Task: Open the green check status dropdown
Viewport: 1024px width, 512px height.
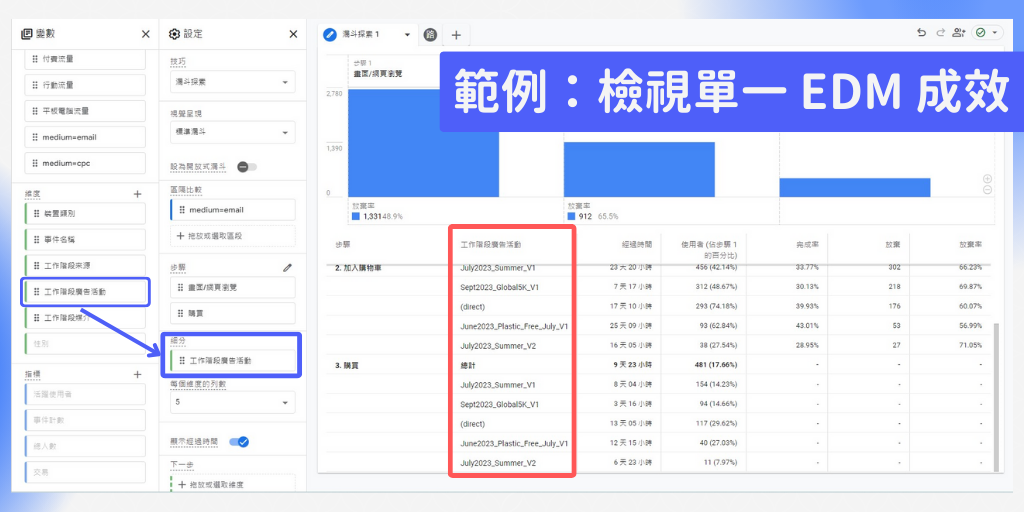Action: [x=987, y=33]
